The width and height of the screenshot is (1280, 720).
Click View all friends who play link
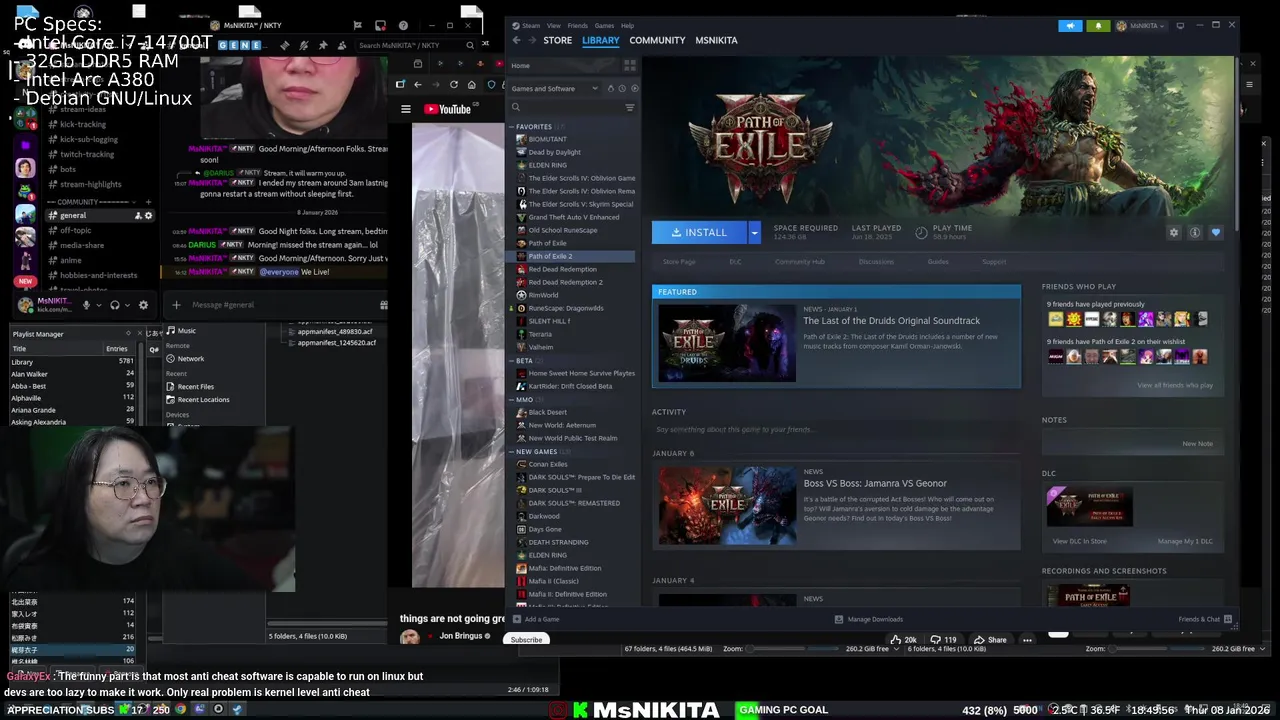(1174, 385)
